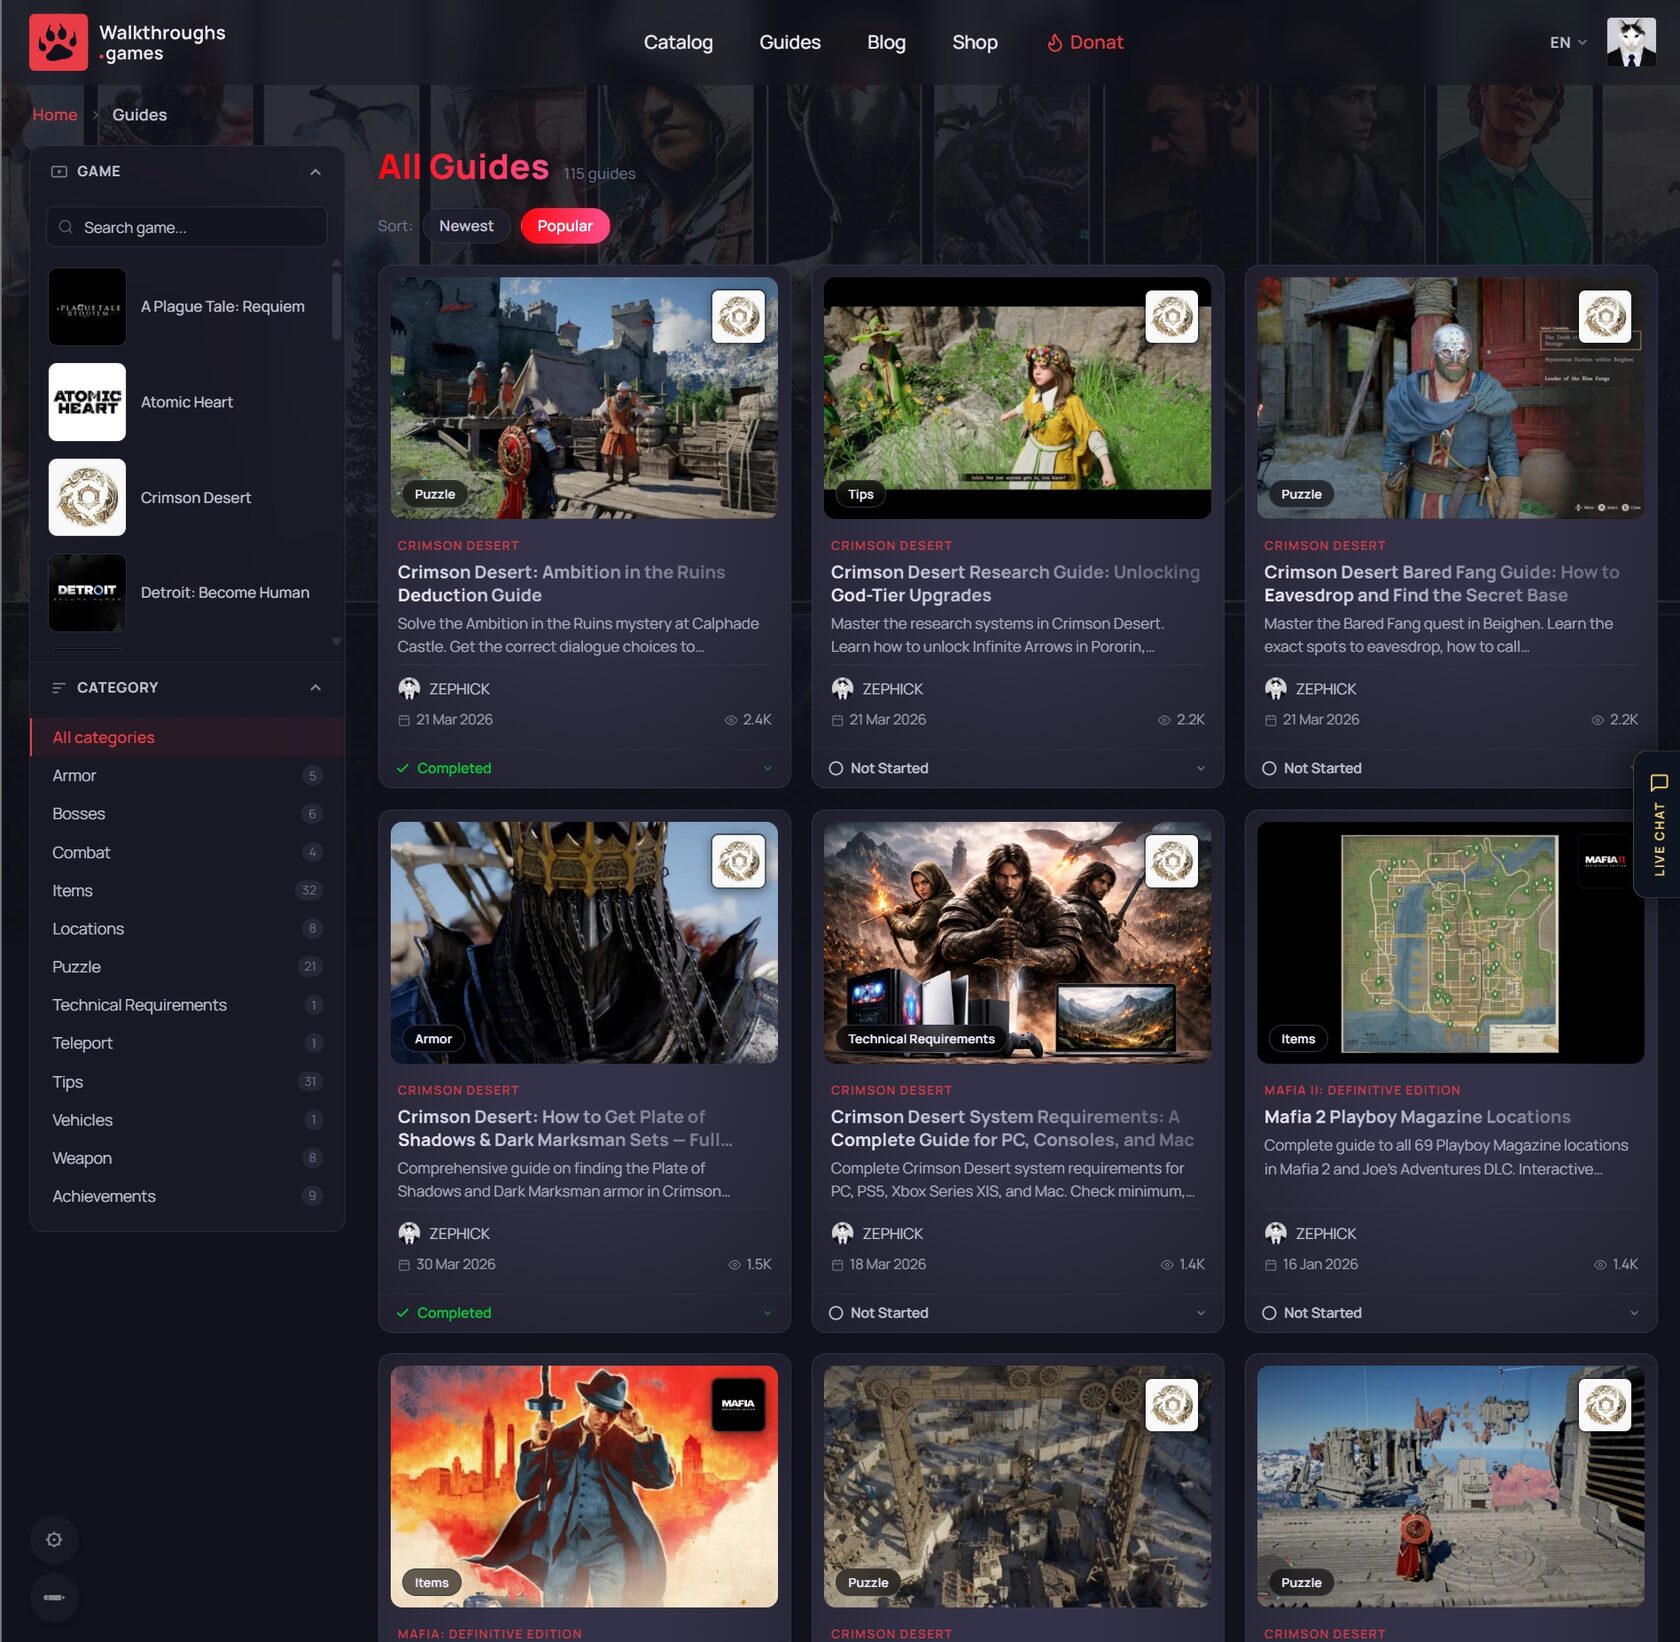Collapse the CATEGORY filter section
Screen dimensions: 1680x1642
[x=315, y=688]
